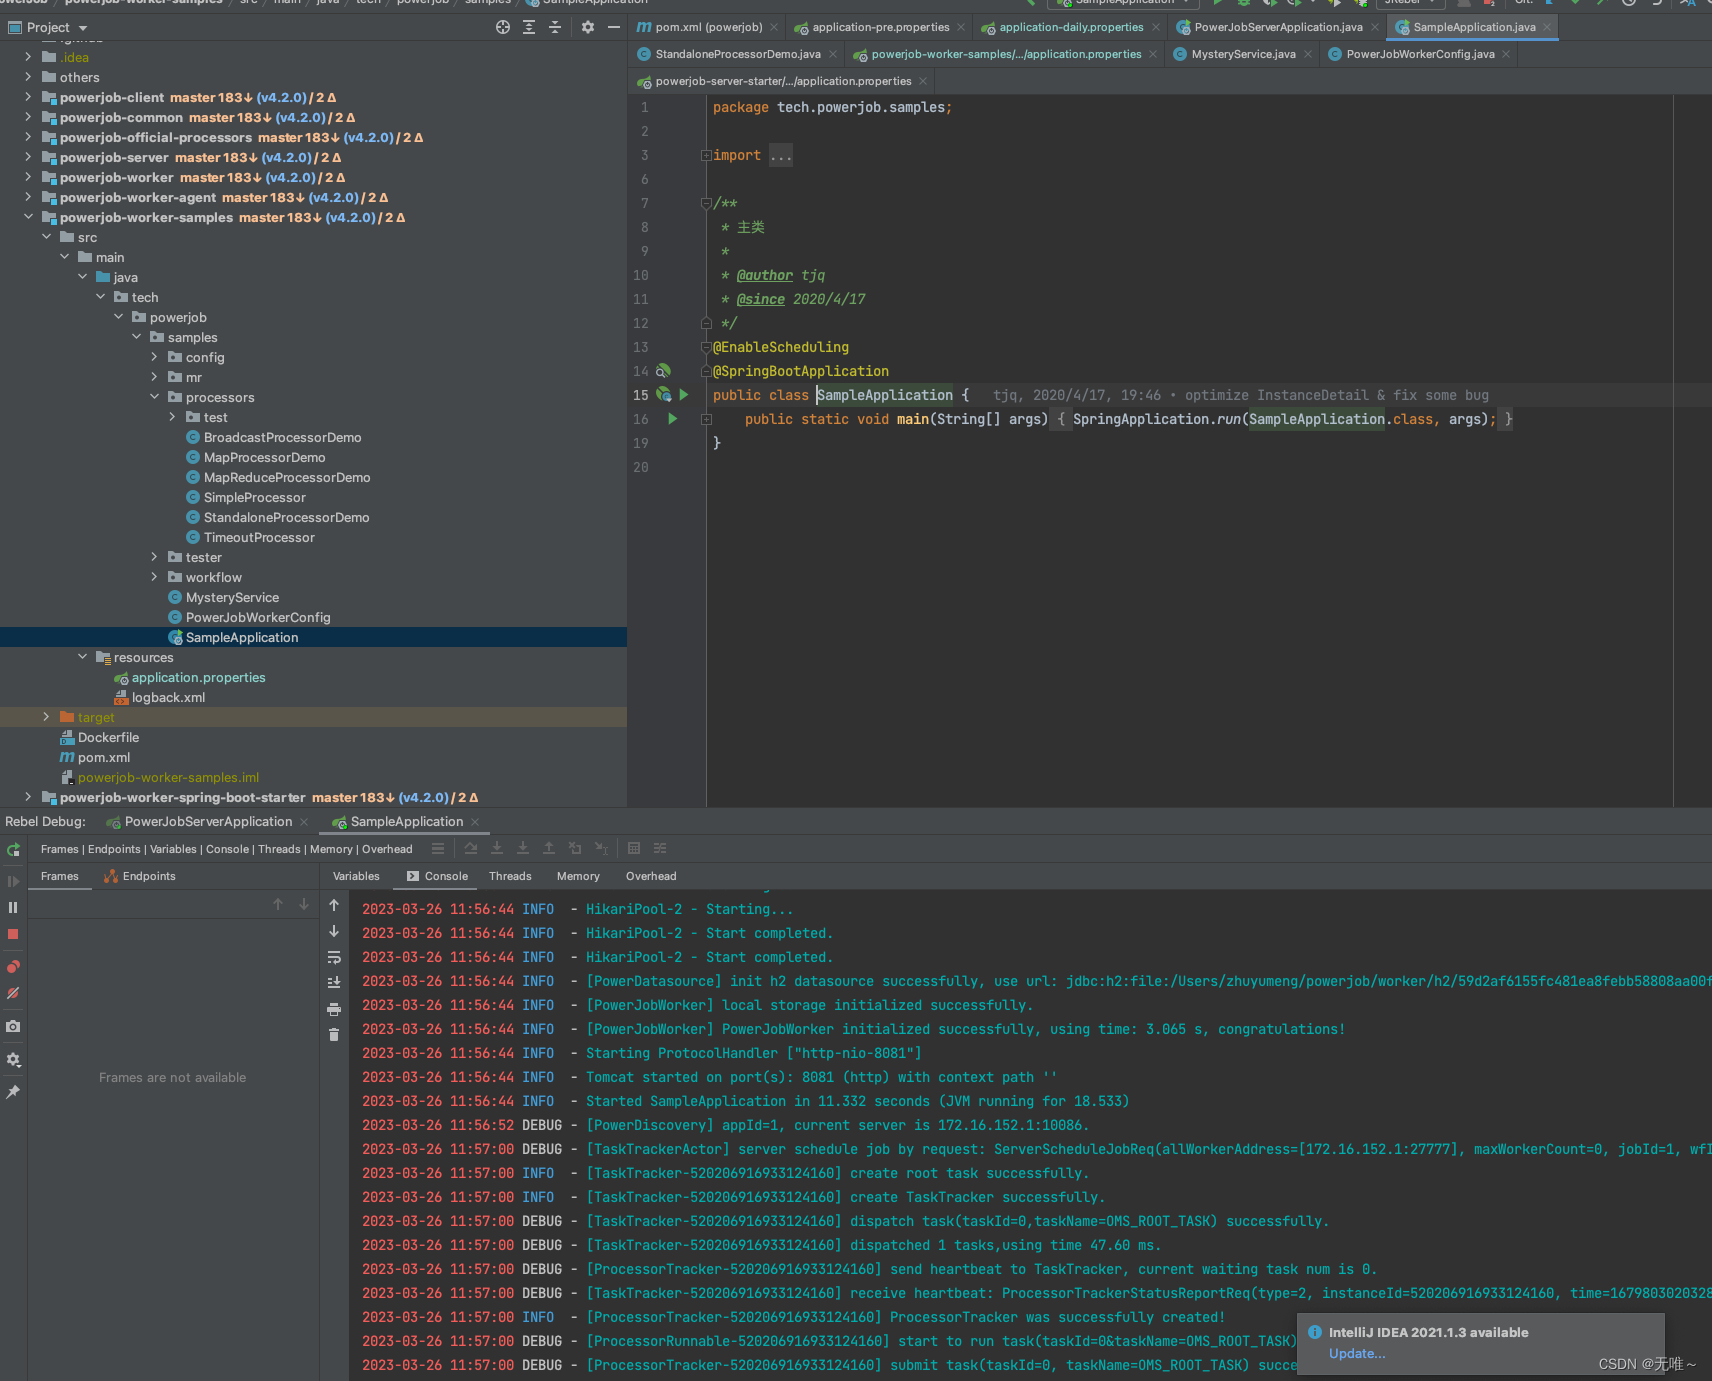Click Run to Cursor icon
The image size is (1712, 1381).
coord(601,848)
